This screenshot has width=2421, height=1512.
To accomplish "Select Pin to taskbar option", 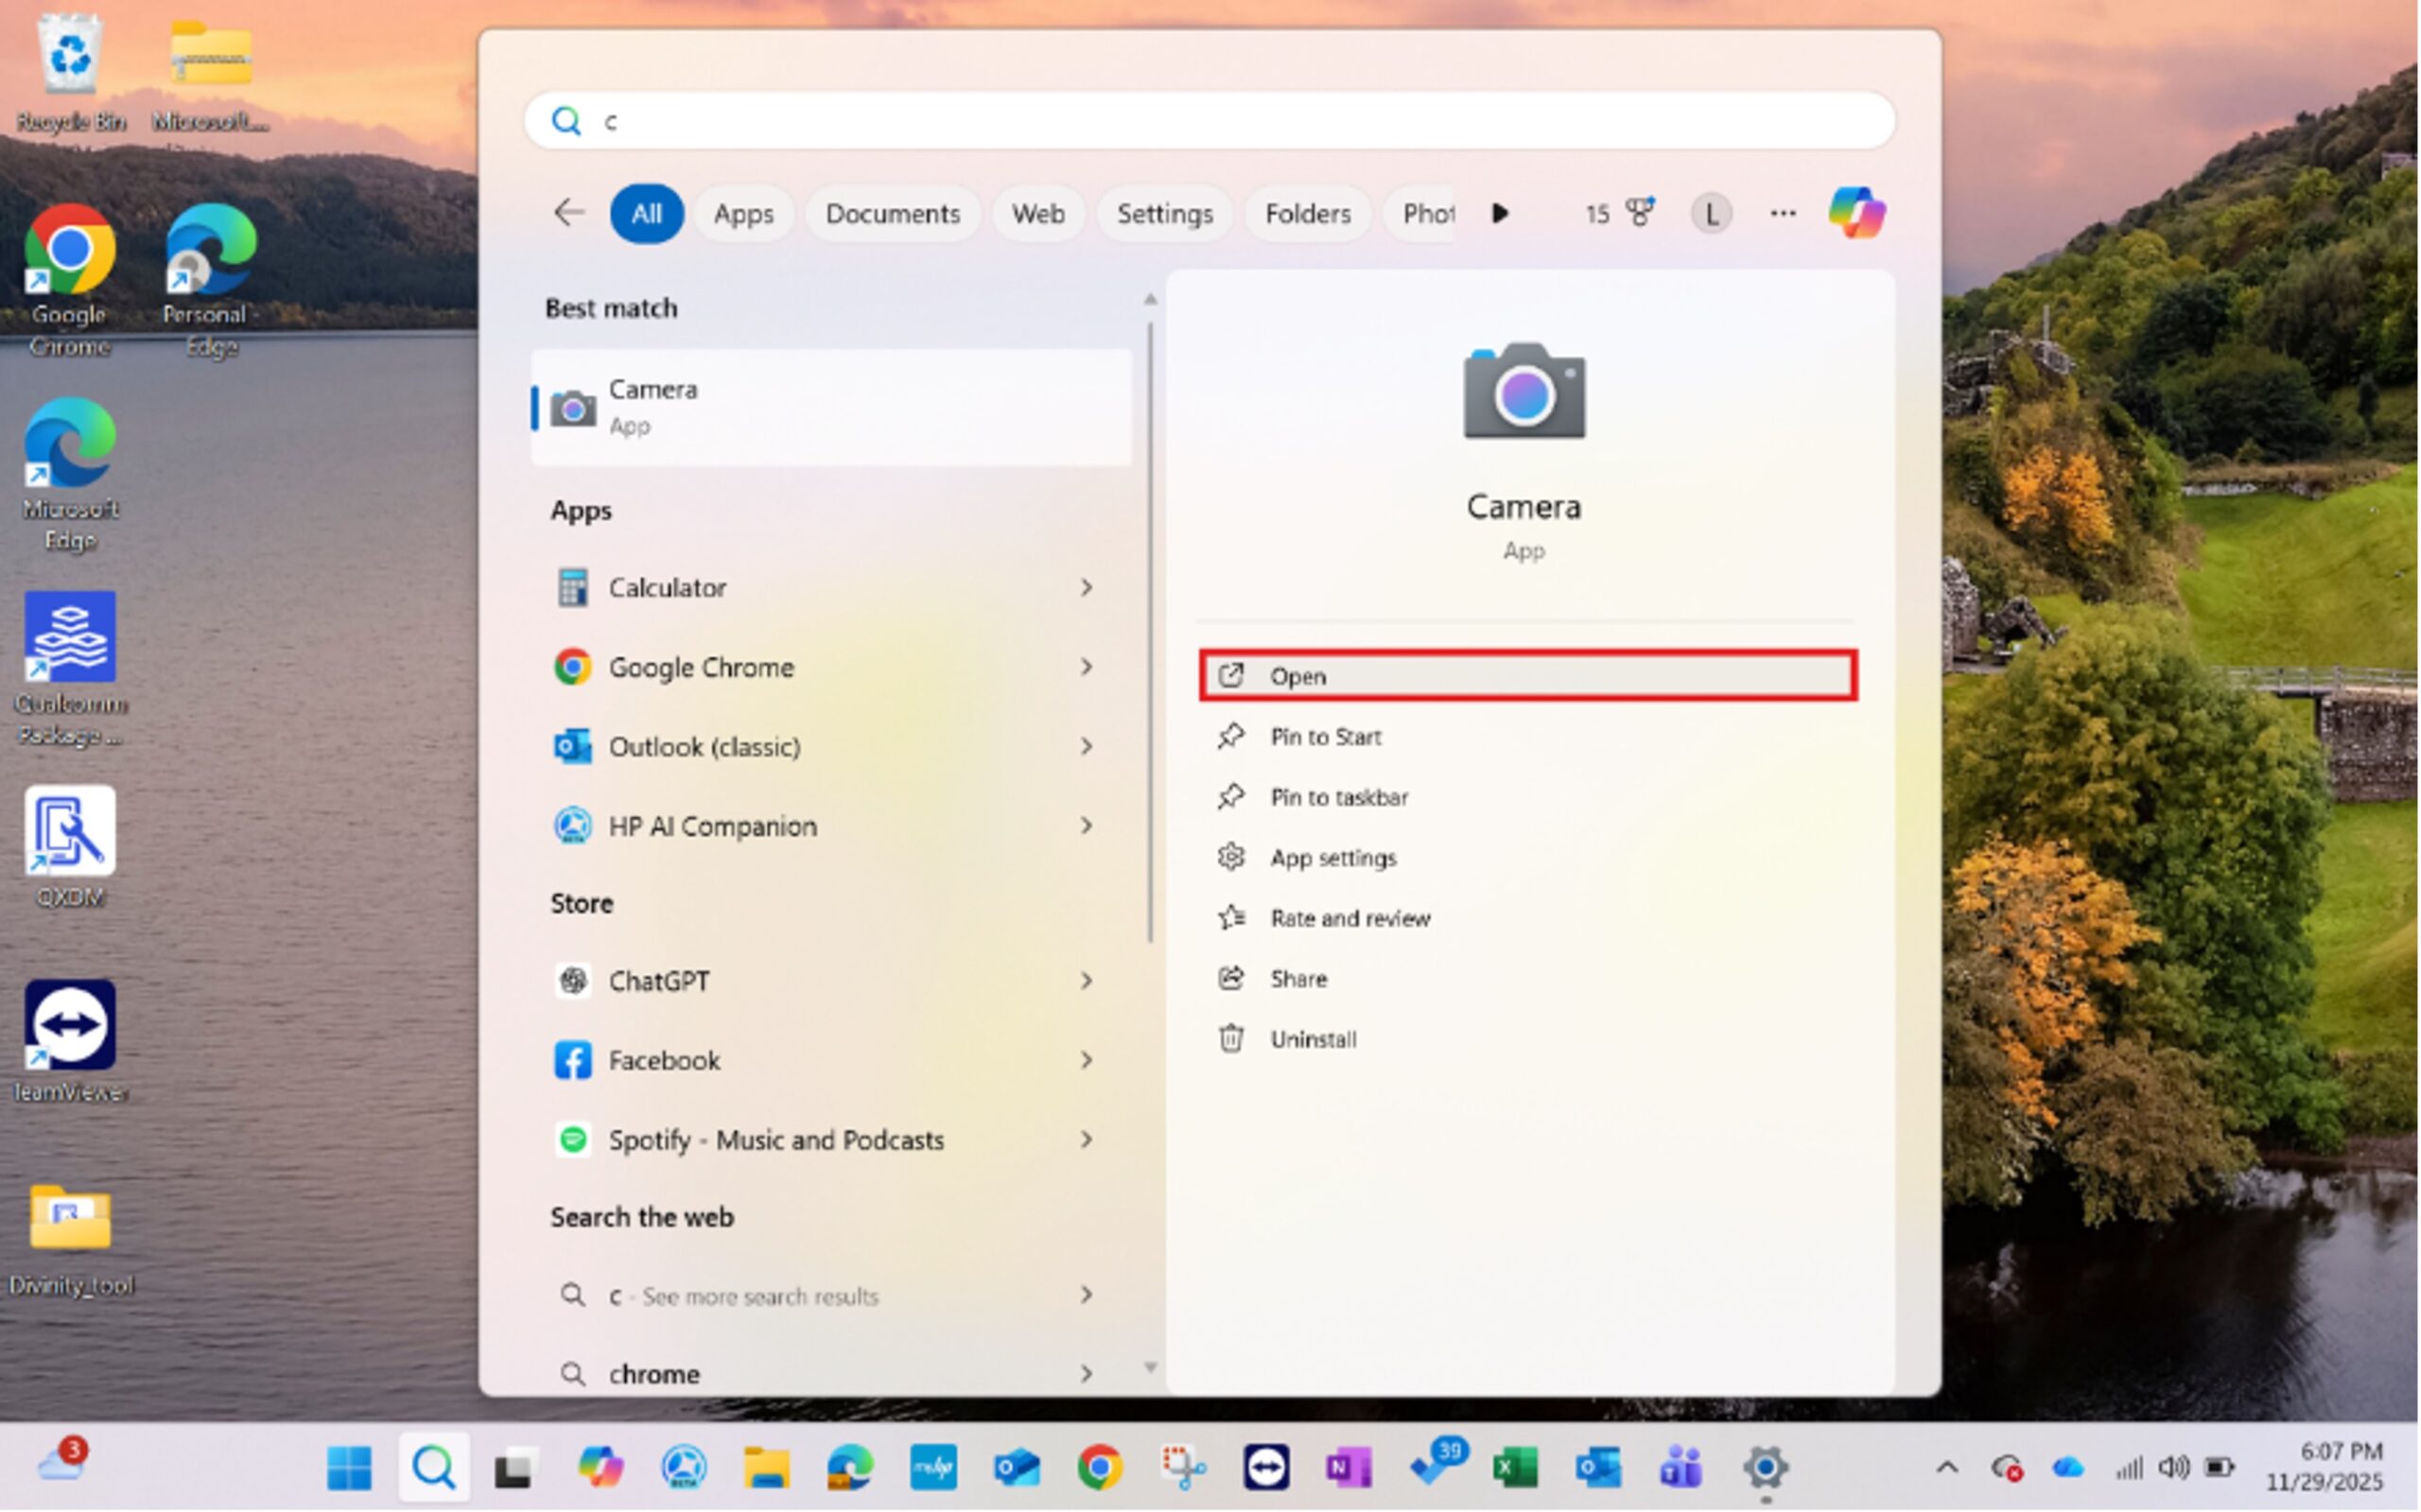I will click(x=1338, y=797).
